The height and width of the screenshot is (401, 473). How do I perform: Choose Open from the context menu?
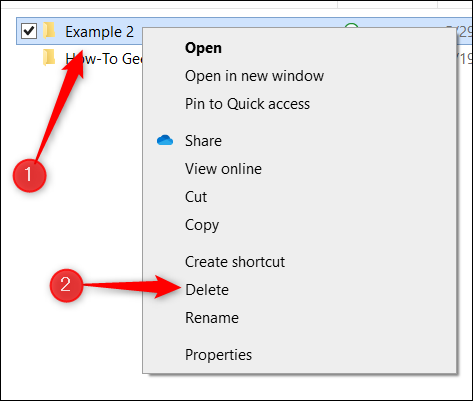point(203,48)
